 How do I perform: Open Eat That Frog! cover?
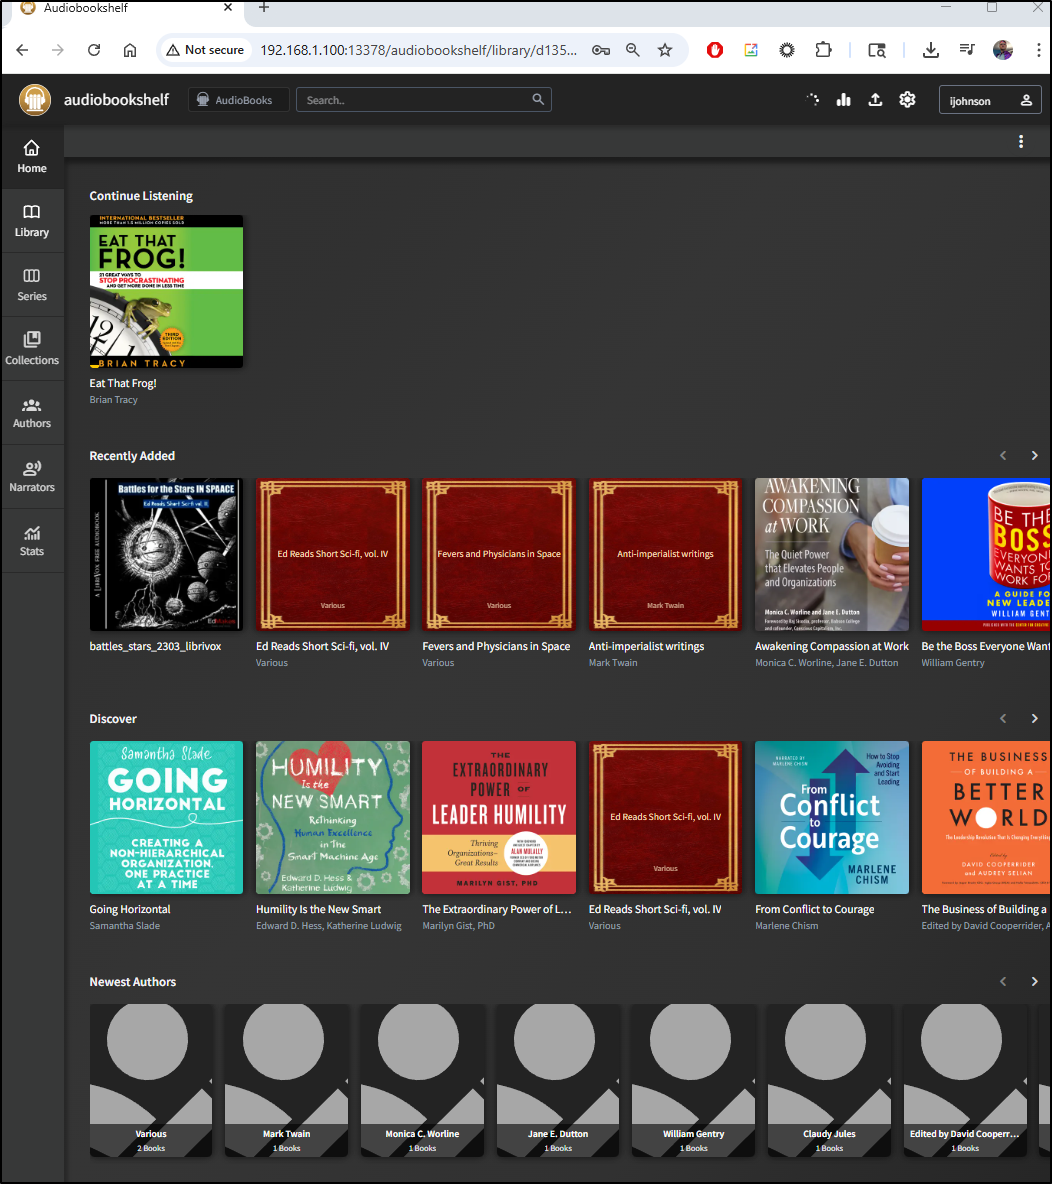166,291
